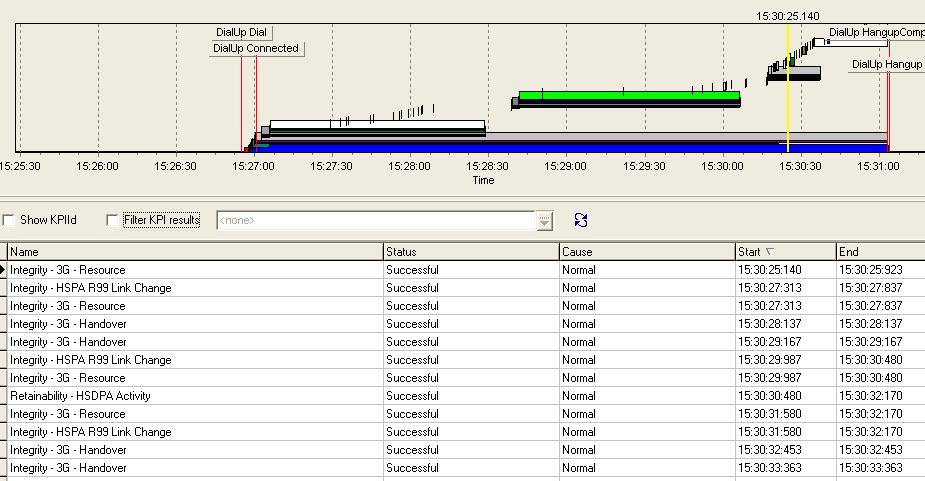Click the white bar near 15:27:30
The image size is (925, 481).
coord(377,124)
